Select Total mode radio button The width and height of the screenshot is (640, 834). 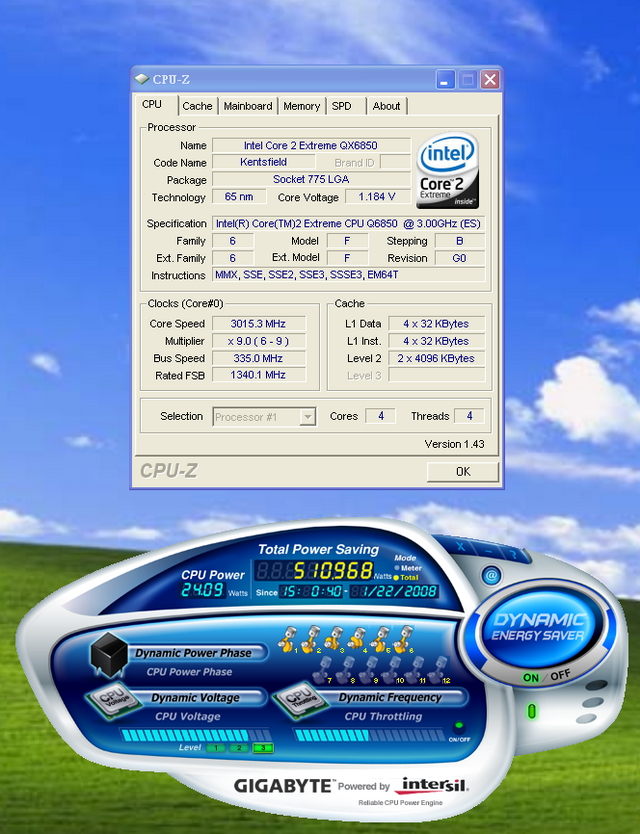point(397,578)
